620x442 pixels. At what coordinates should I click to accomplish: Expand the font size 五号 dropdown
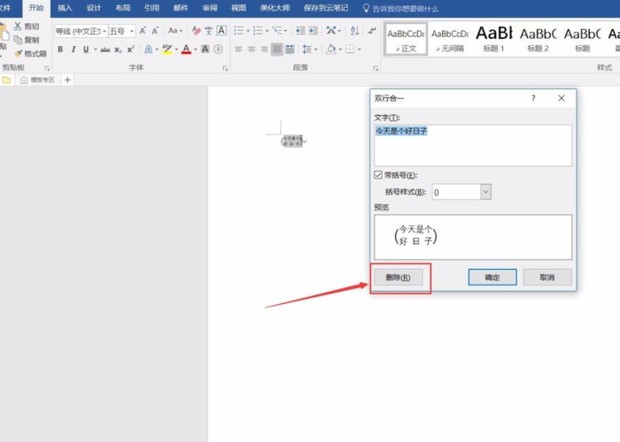pyautogui.click(x=132, y=31)
